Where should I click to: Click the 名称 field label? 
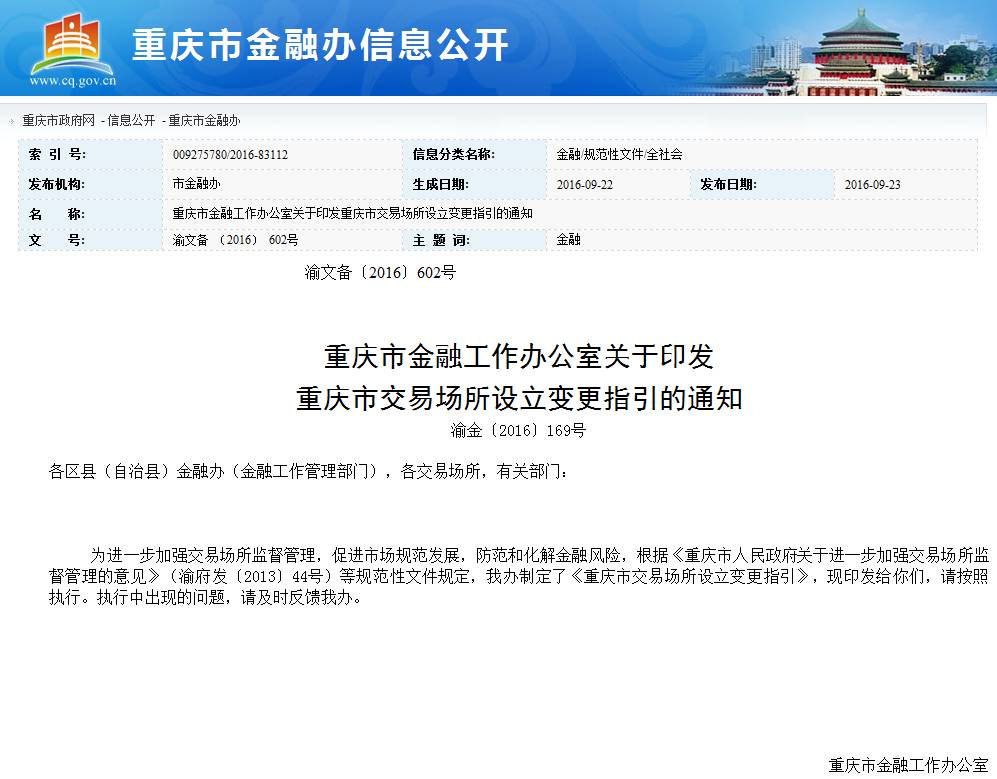pyautogui.click(x=57, y=214)
